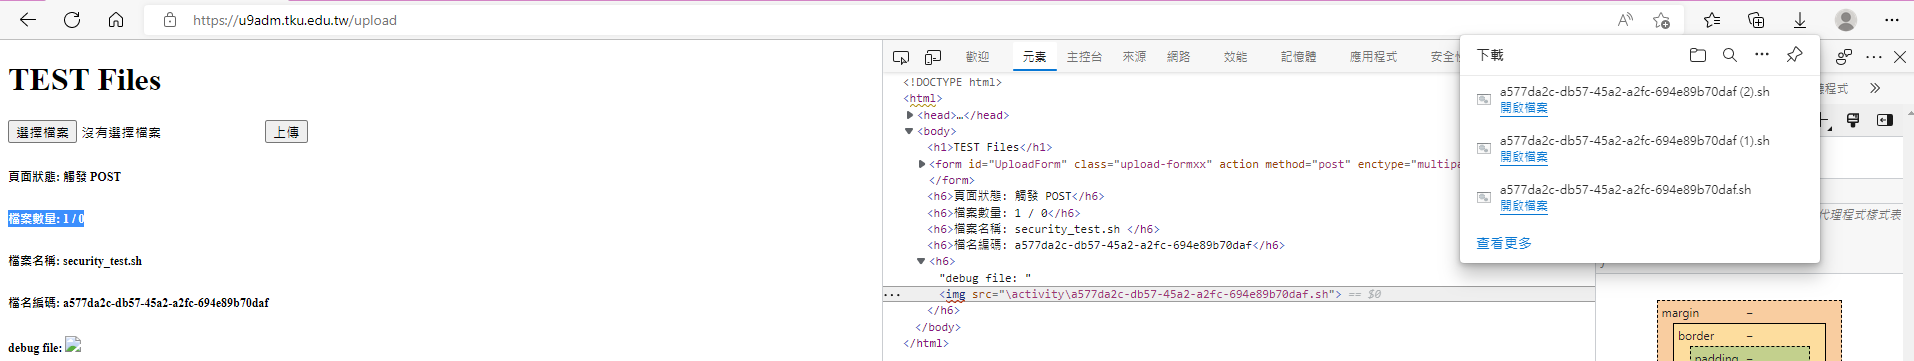Select the <img src> line in the DOM tree
Viewport: 1914px width, 361px height.
pyautogui.click(x=1140, y=294)
